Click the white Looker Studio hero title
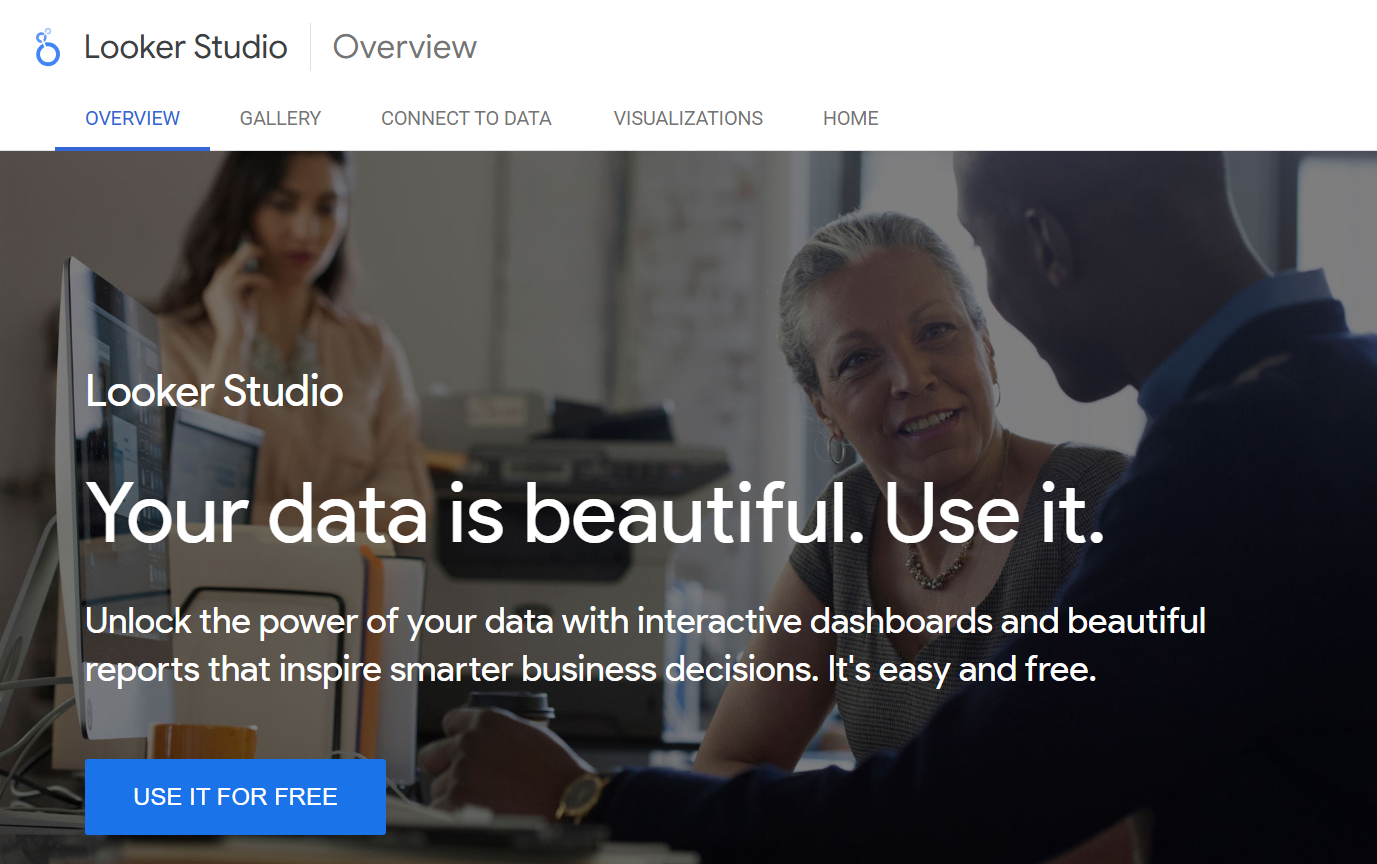This screenshot has width=1377, height=864. pyautogui.click(x=214, y=391)
